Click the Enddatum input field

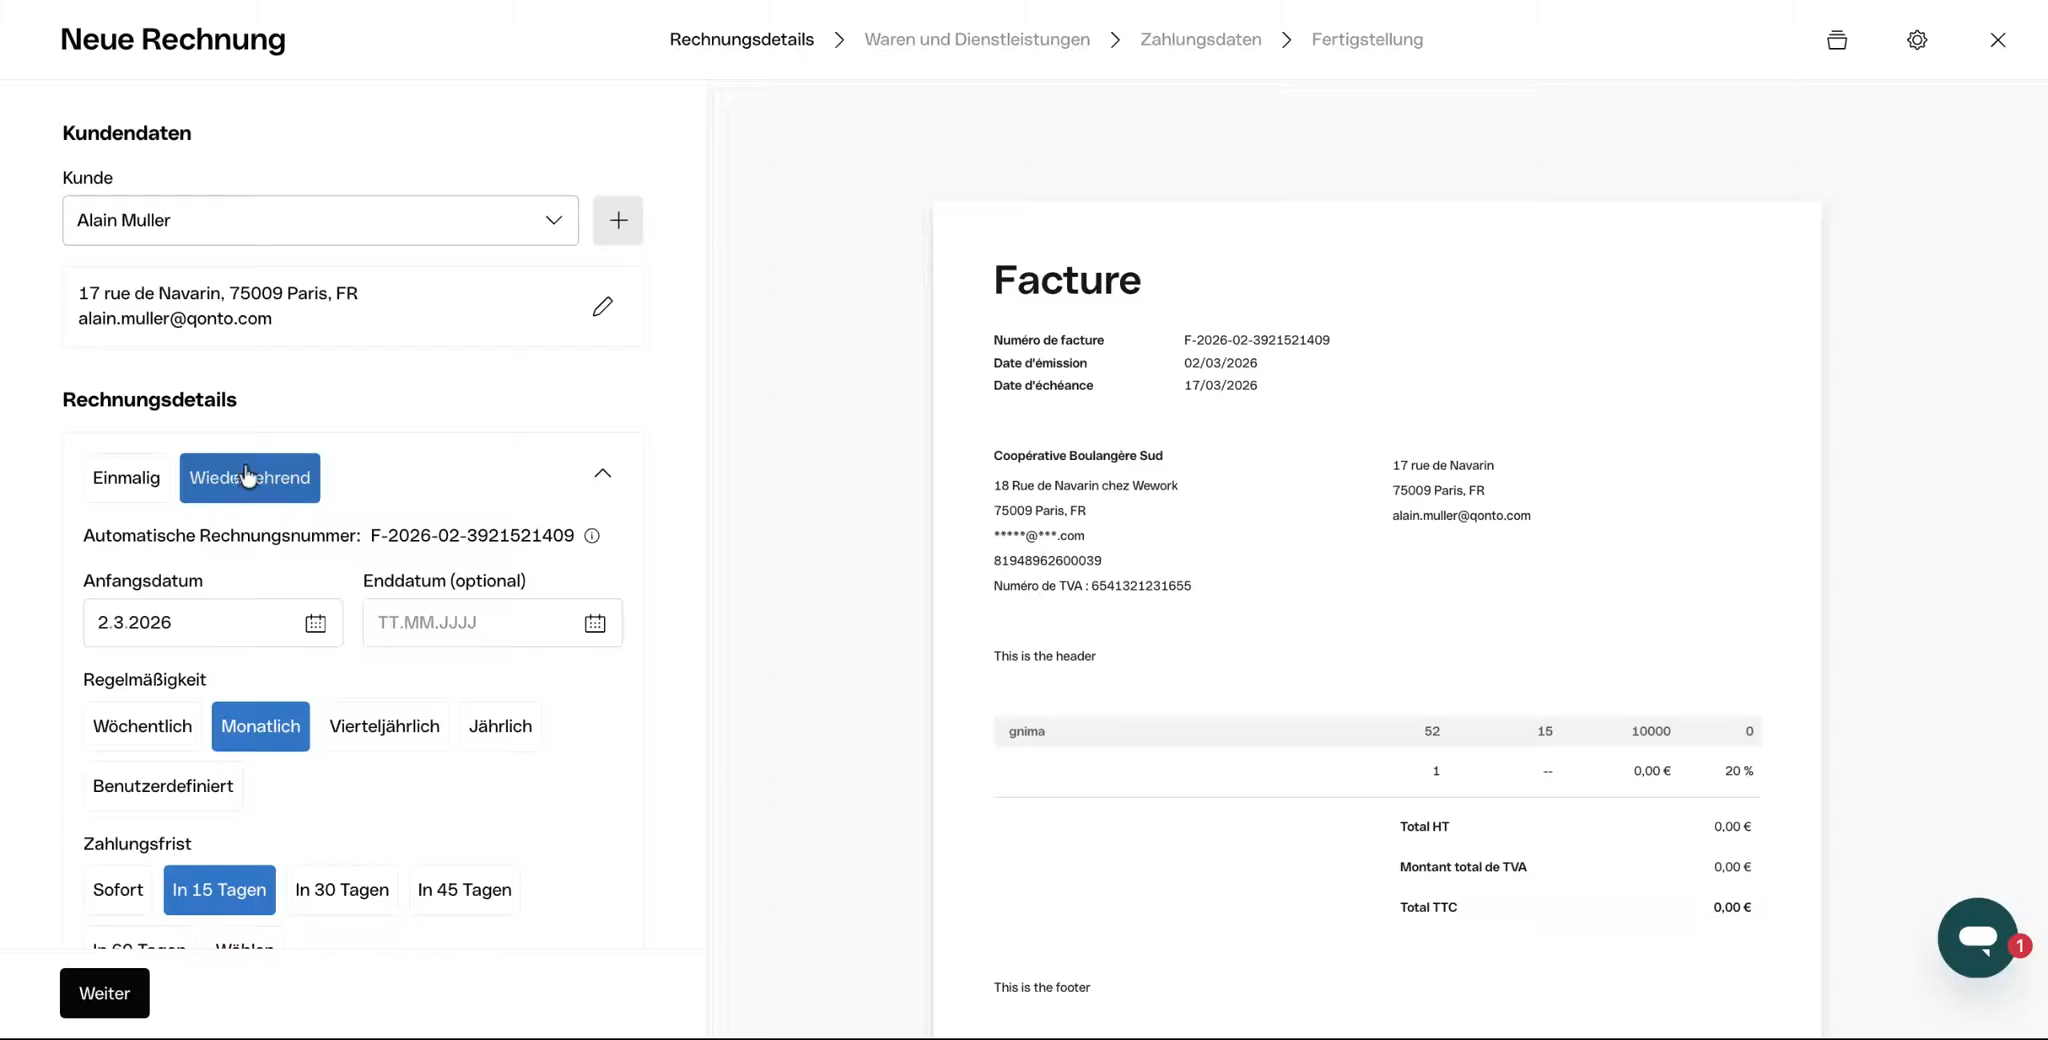click(470, 623)
